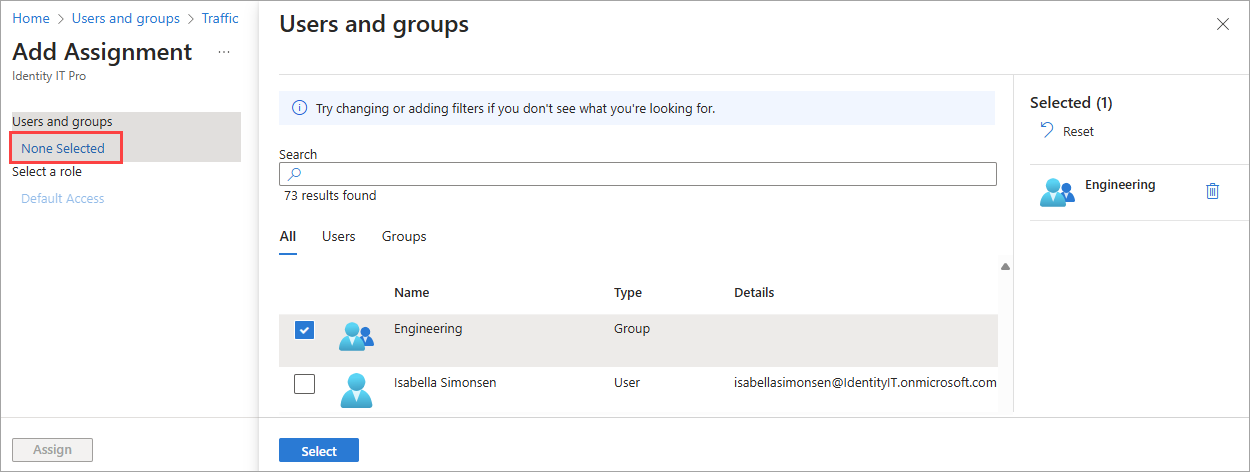This screenshot has width=1250, height=472.
Task: Switch to the All tab
Action: pos(288,237)
